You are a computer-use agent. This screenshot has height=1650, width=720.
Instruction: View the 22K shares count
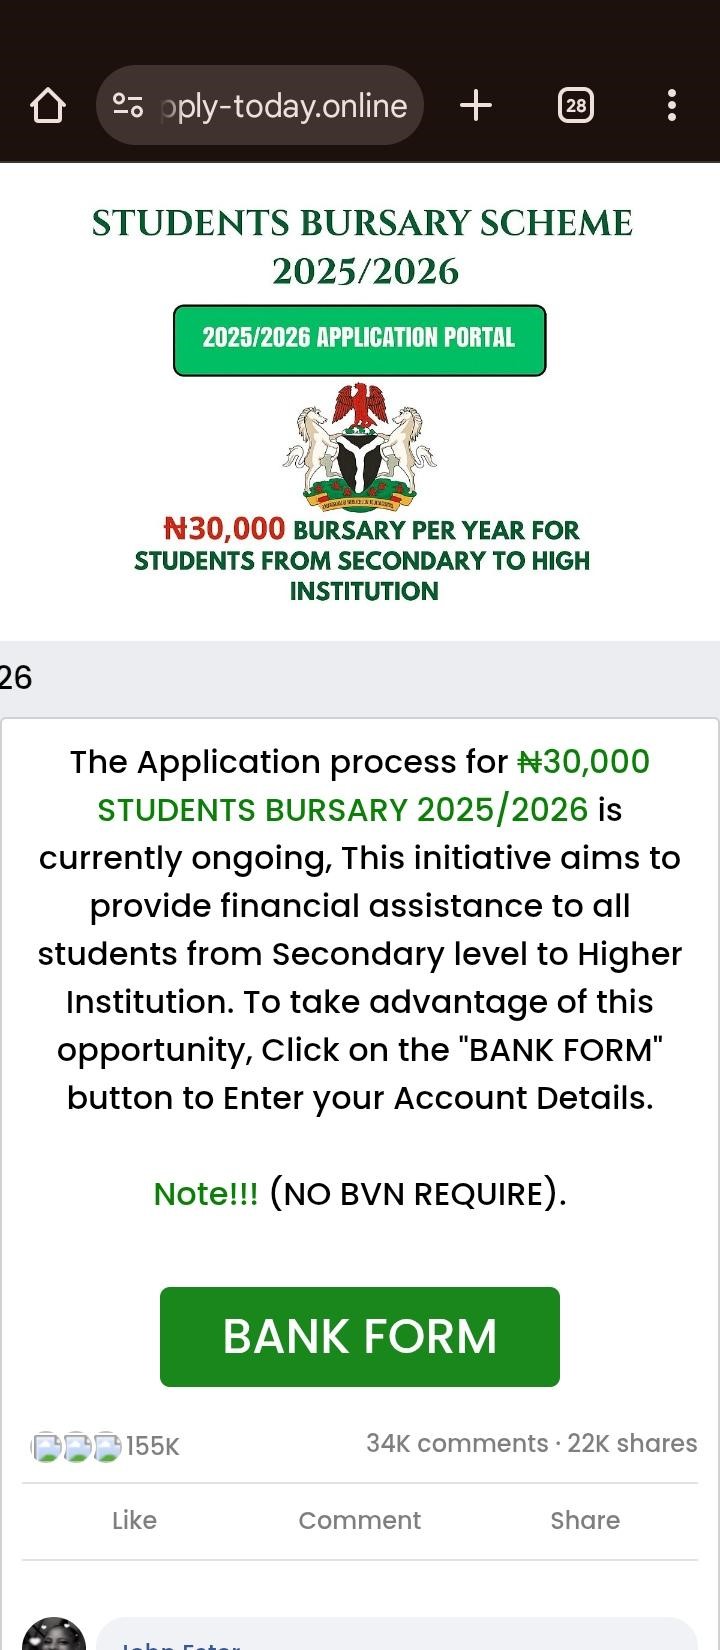point(632,1443)
